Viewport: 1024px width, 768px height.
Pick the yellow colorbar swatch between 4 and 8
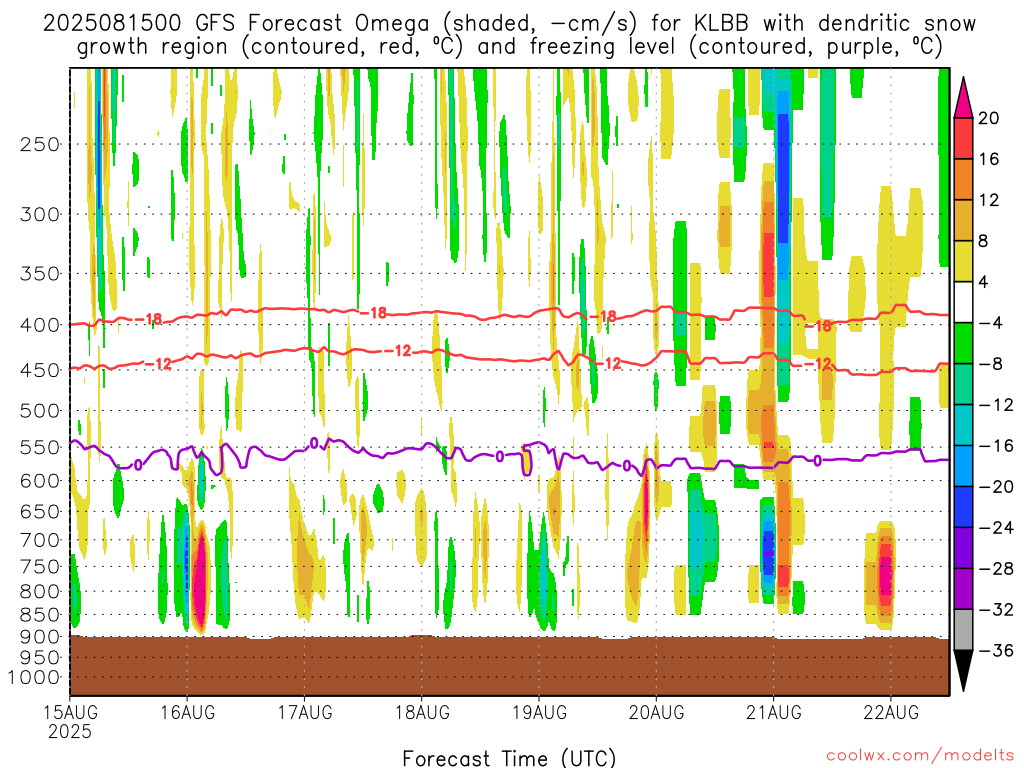coord(963,261)
